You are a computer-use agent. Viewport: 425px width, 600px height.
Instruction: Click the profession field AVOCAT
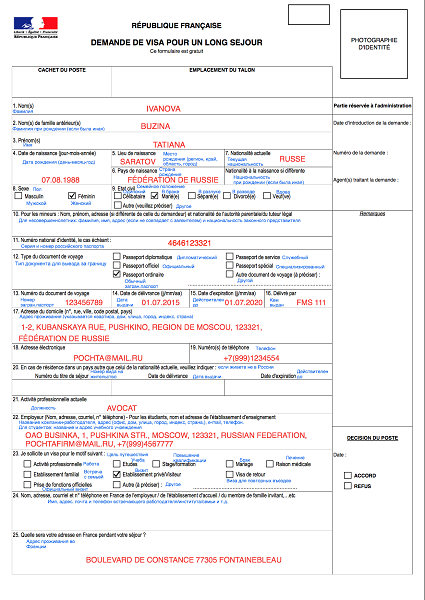coord(122,408)
